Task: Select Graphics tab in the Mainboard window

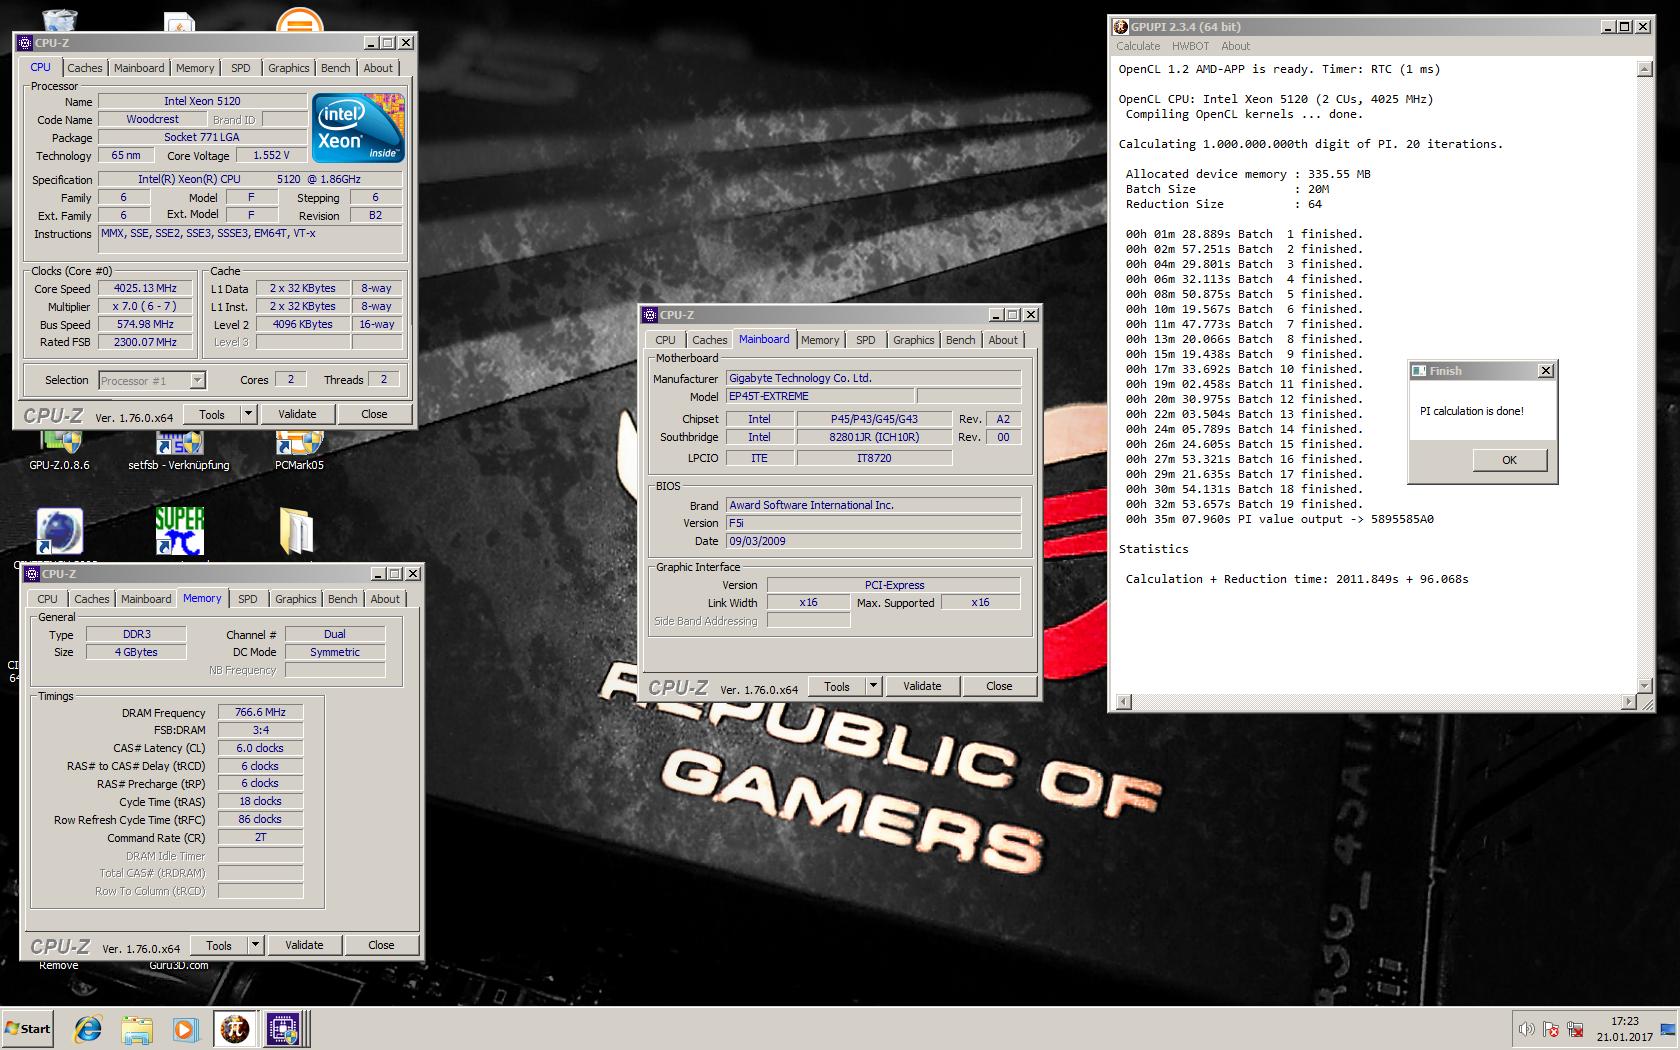Action: coord(914,340)
